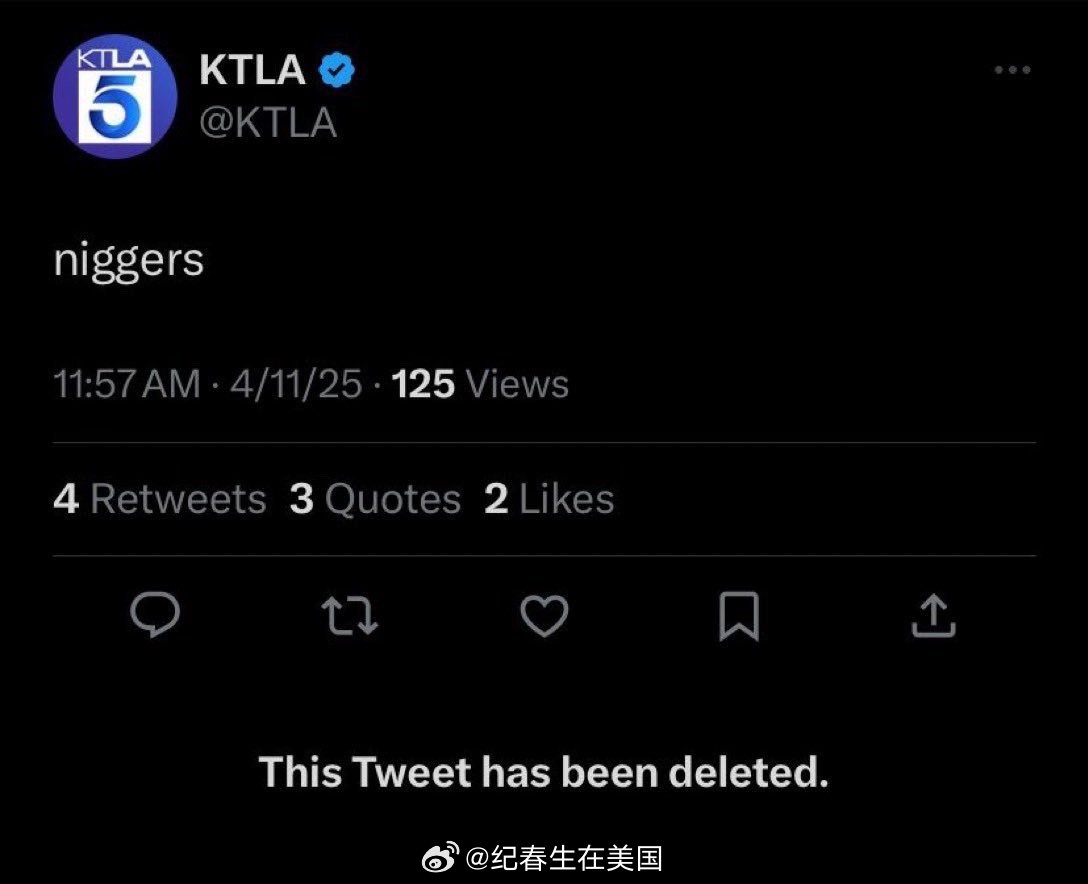Click the Weibo username watermark text
The image size is (1088, 884).
pyautogui.click(x=565, y=858)
